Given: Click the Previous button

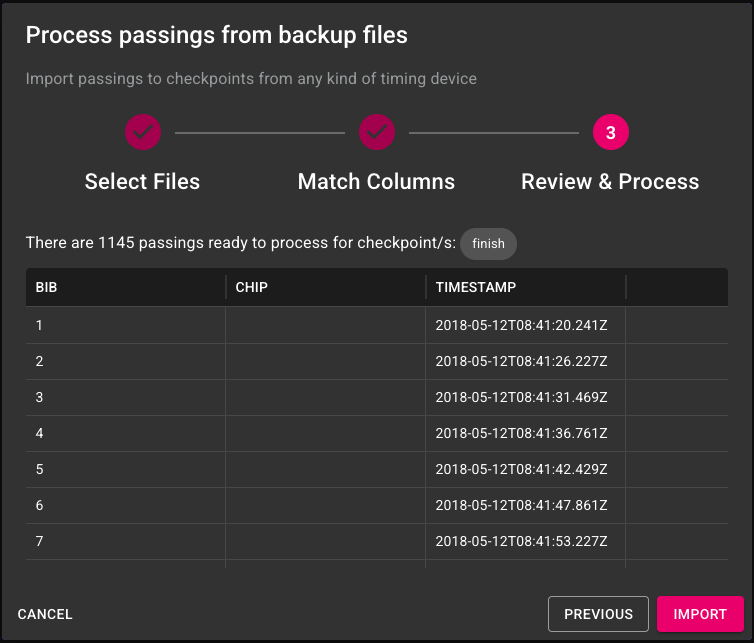Looking at the screenshot, I should point(598,614).
